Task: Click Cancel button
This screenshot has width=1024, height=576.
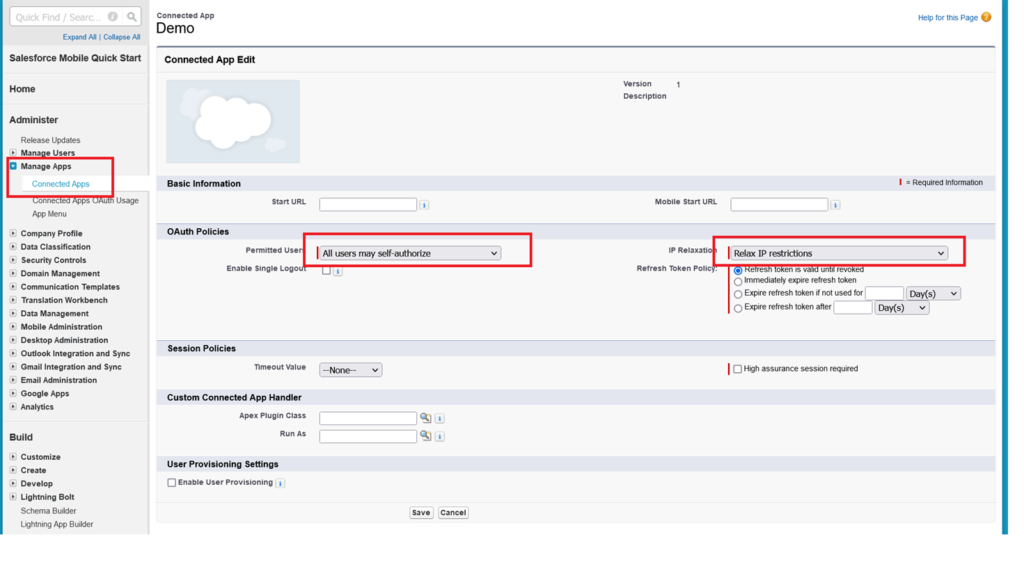Action: [x=453, y=513]
